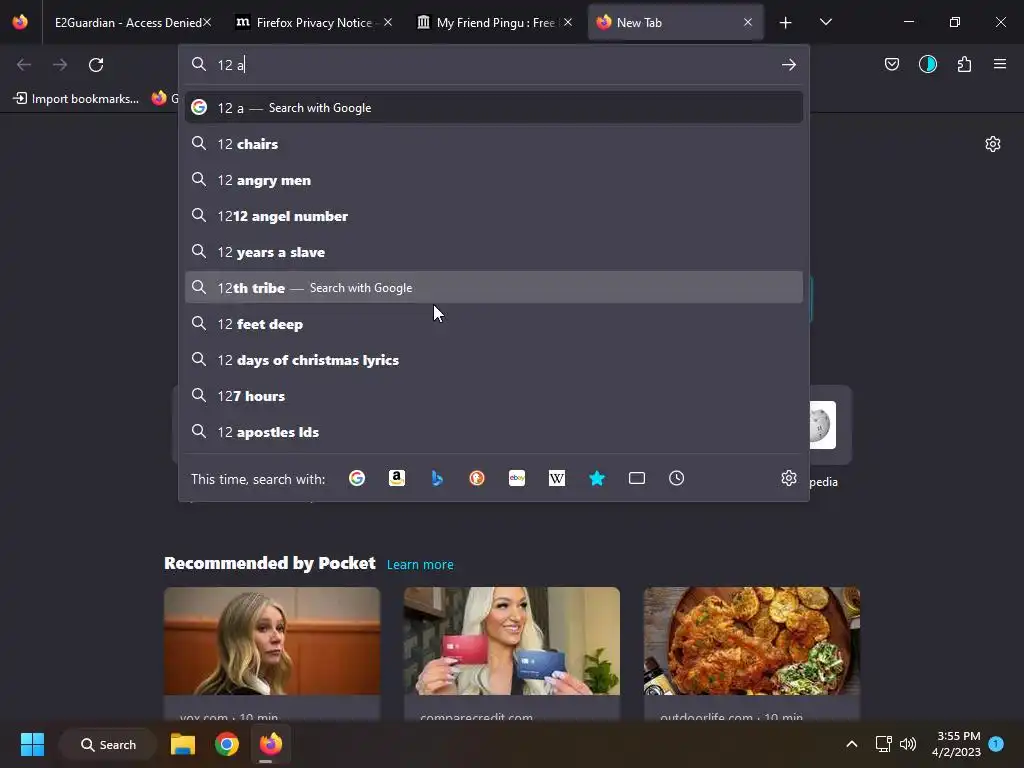
Task: Search this time with eBay icon
Action: point(517,478)
